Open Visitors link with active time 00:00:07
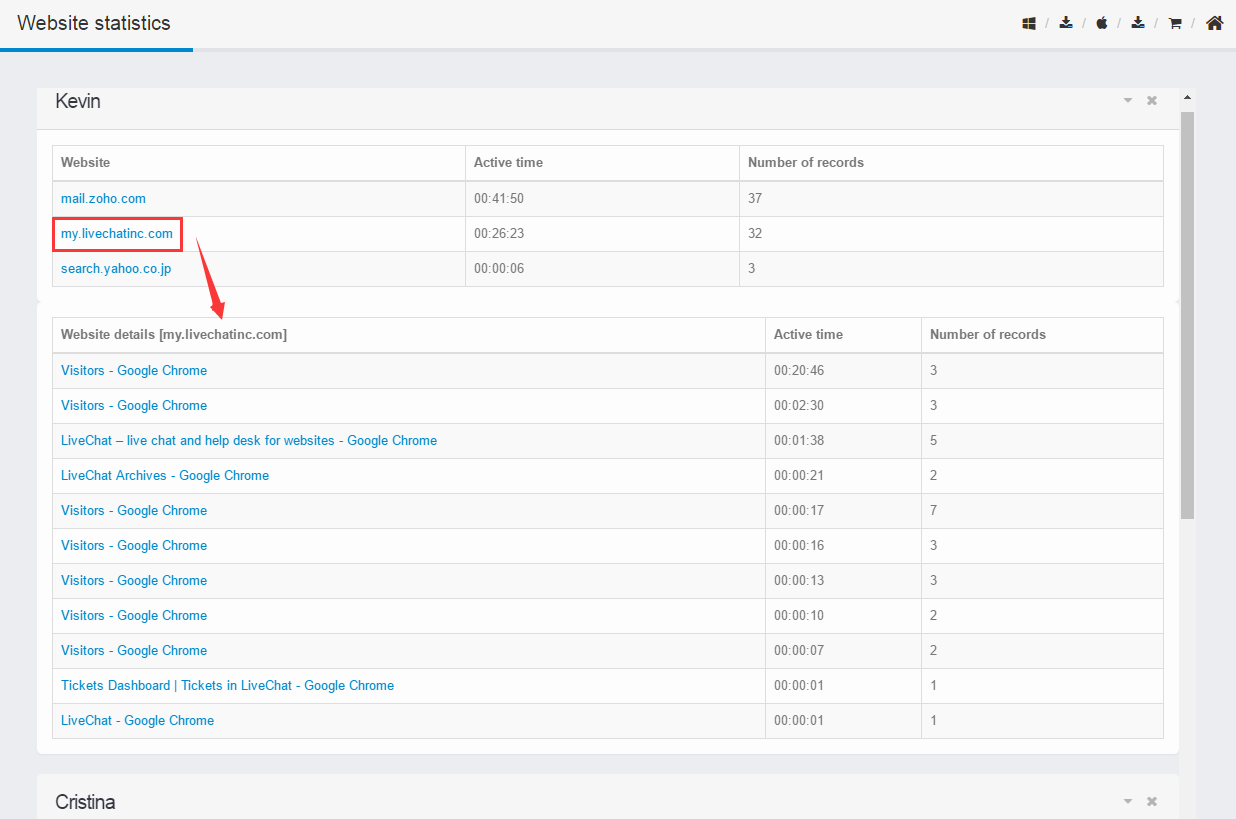Screen dimensions: 1236x819 [134, 651]
